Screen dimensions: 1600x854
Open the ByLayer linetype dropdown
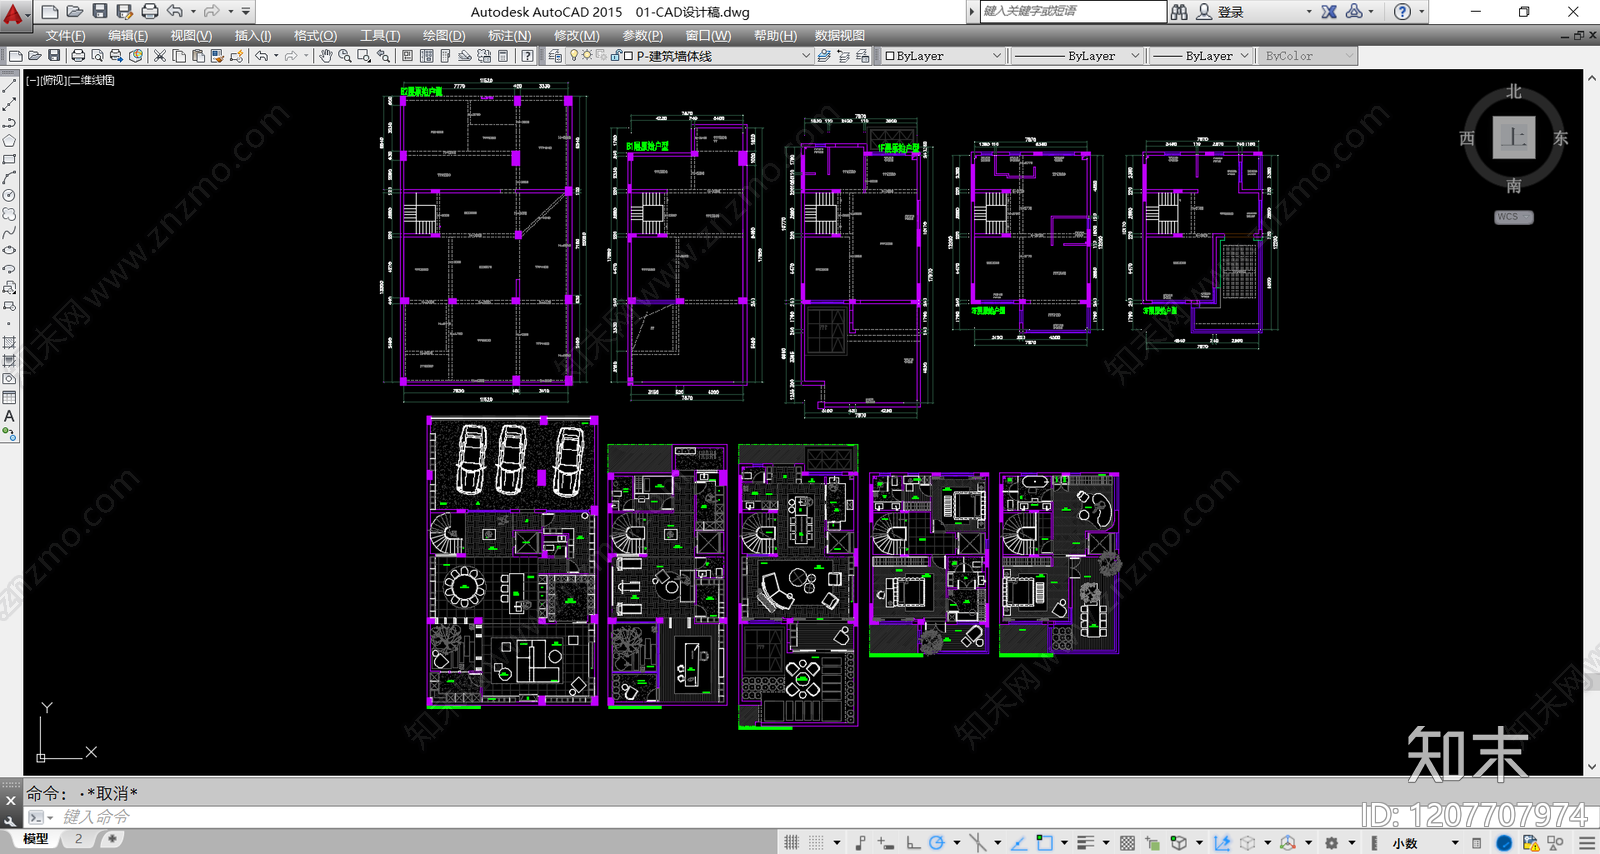[1076, 56]
